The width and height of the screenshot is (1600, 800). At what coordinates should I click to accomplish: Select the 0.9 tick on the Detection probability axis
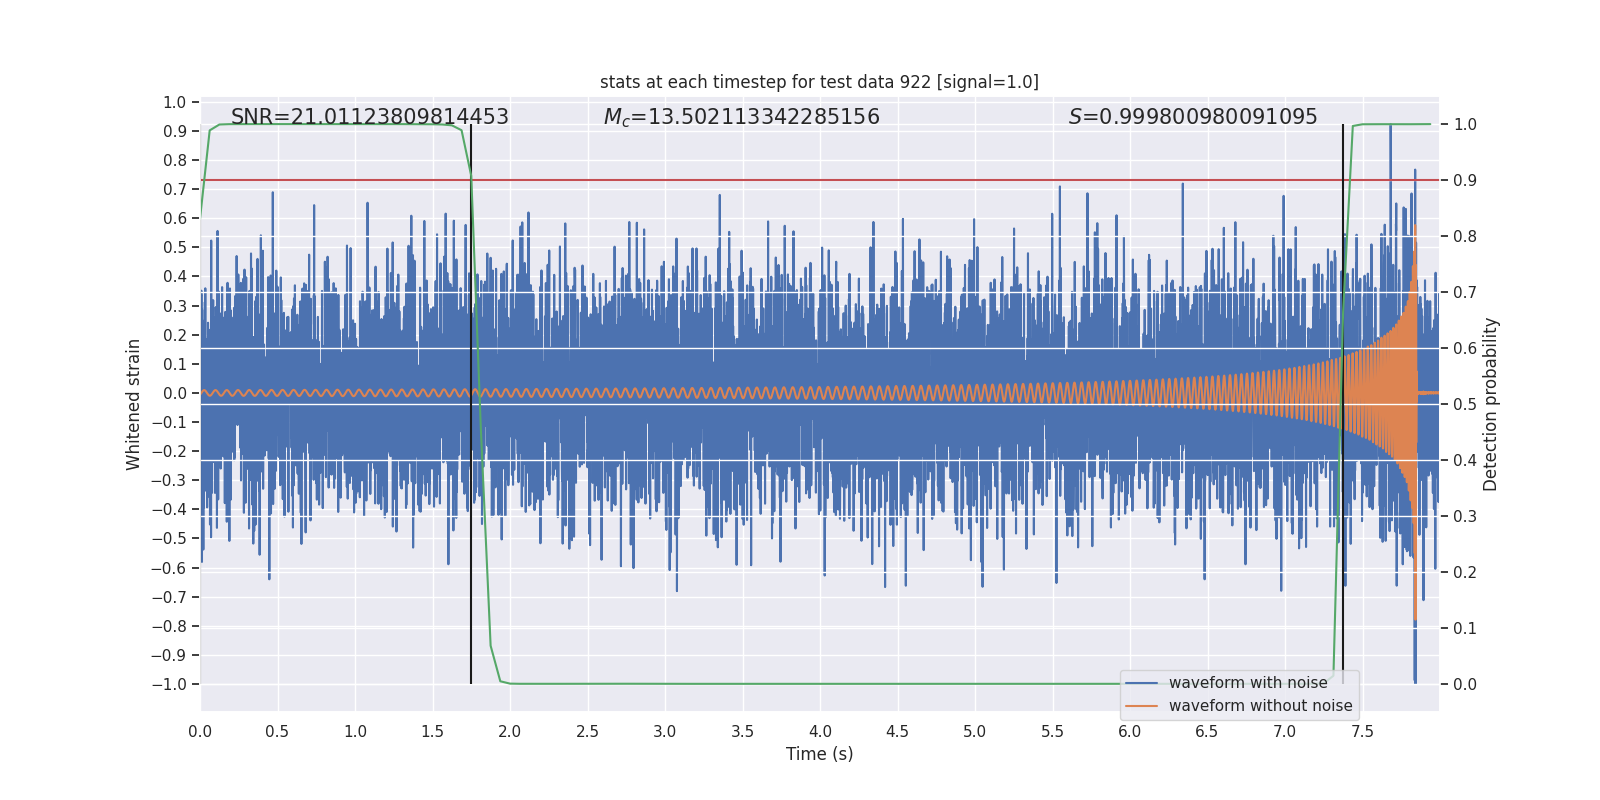pos(1465,181)
